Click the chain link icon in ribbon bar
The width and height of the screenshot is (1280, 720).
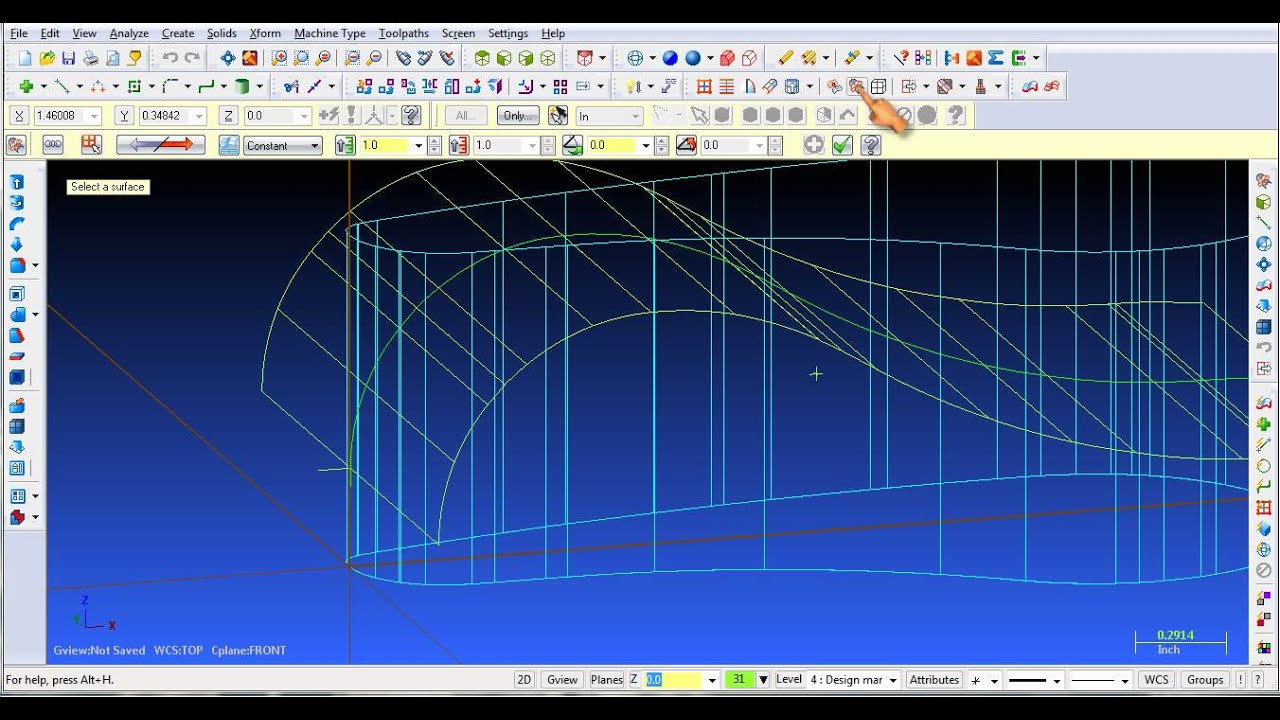(53, 145)
